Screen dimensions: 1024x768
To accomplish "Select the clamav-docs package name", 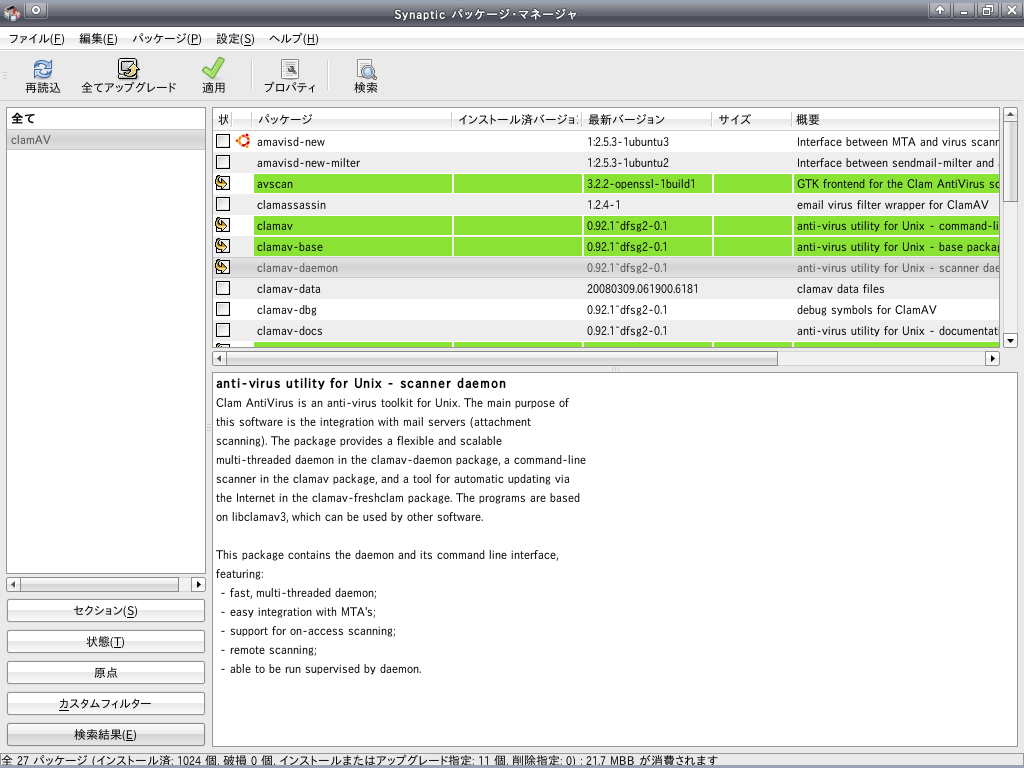I will coord(289,330).
